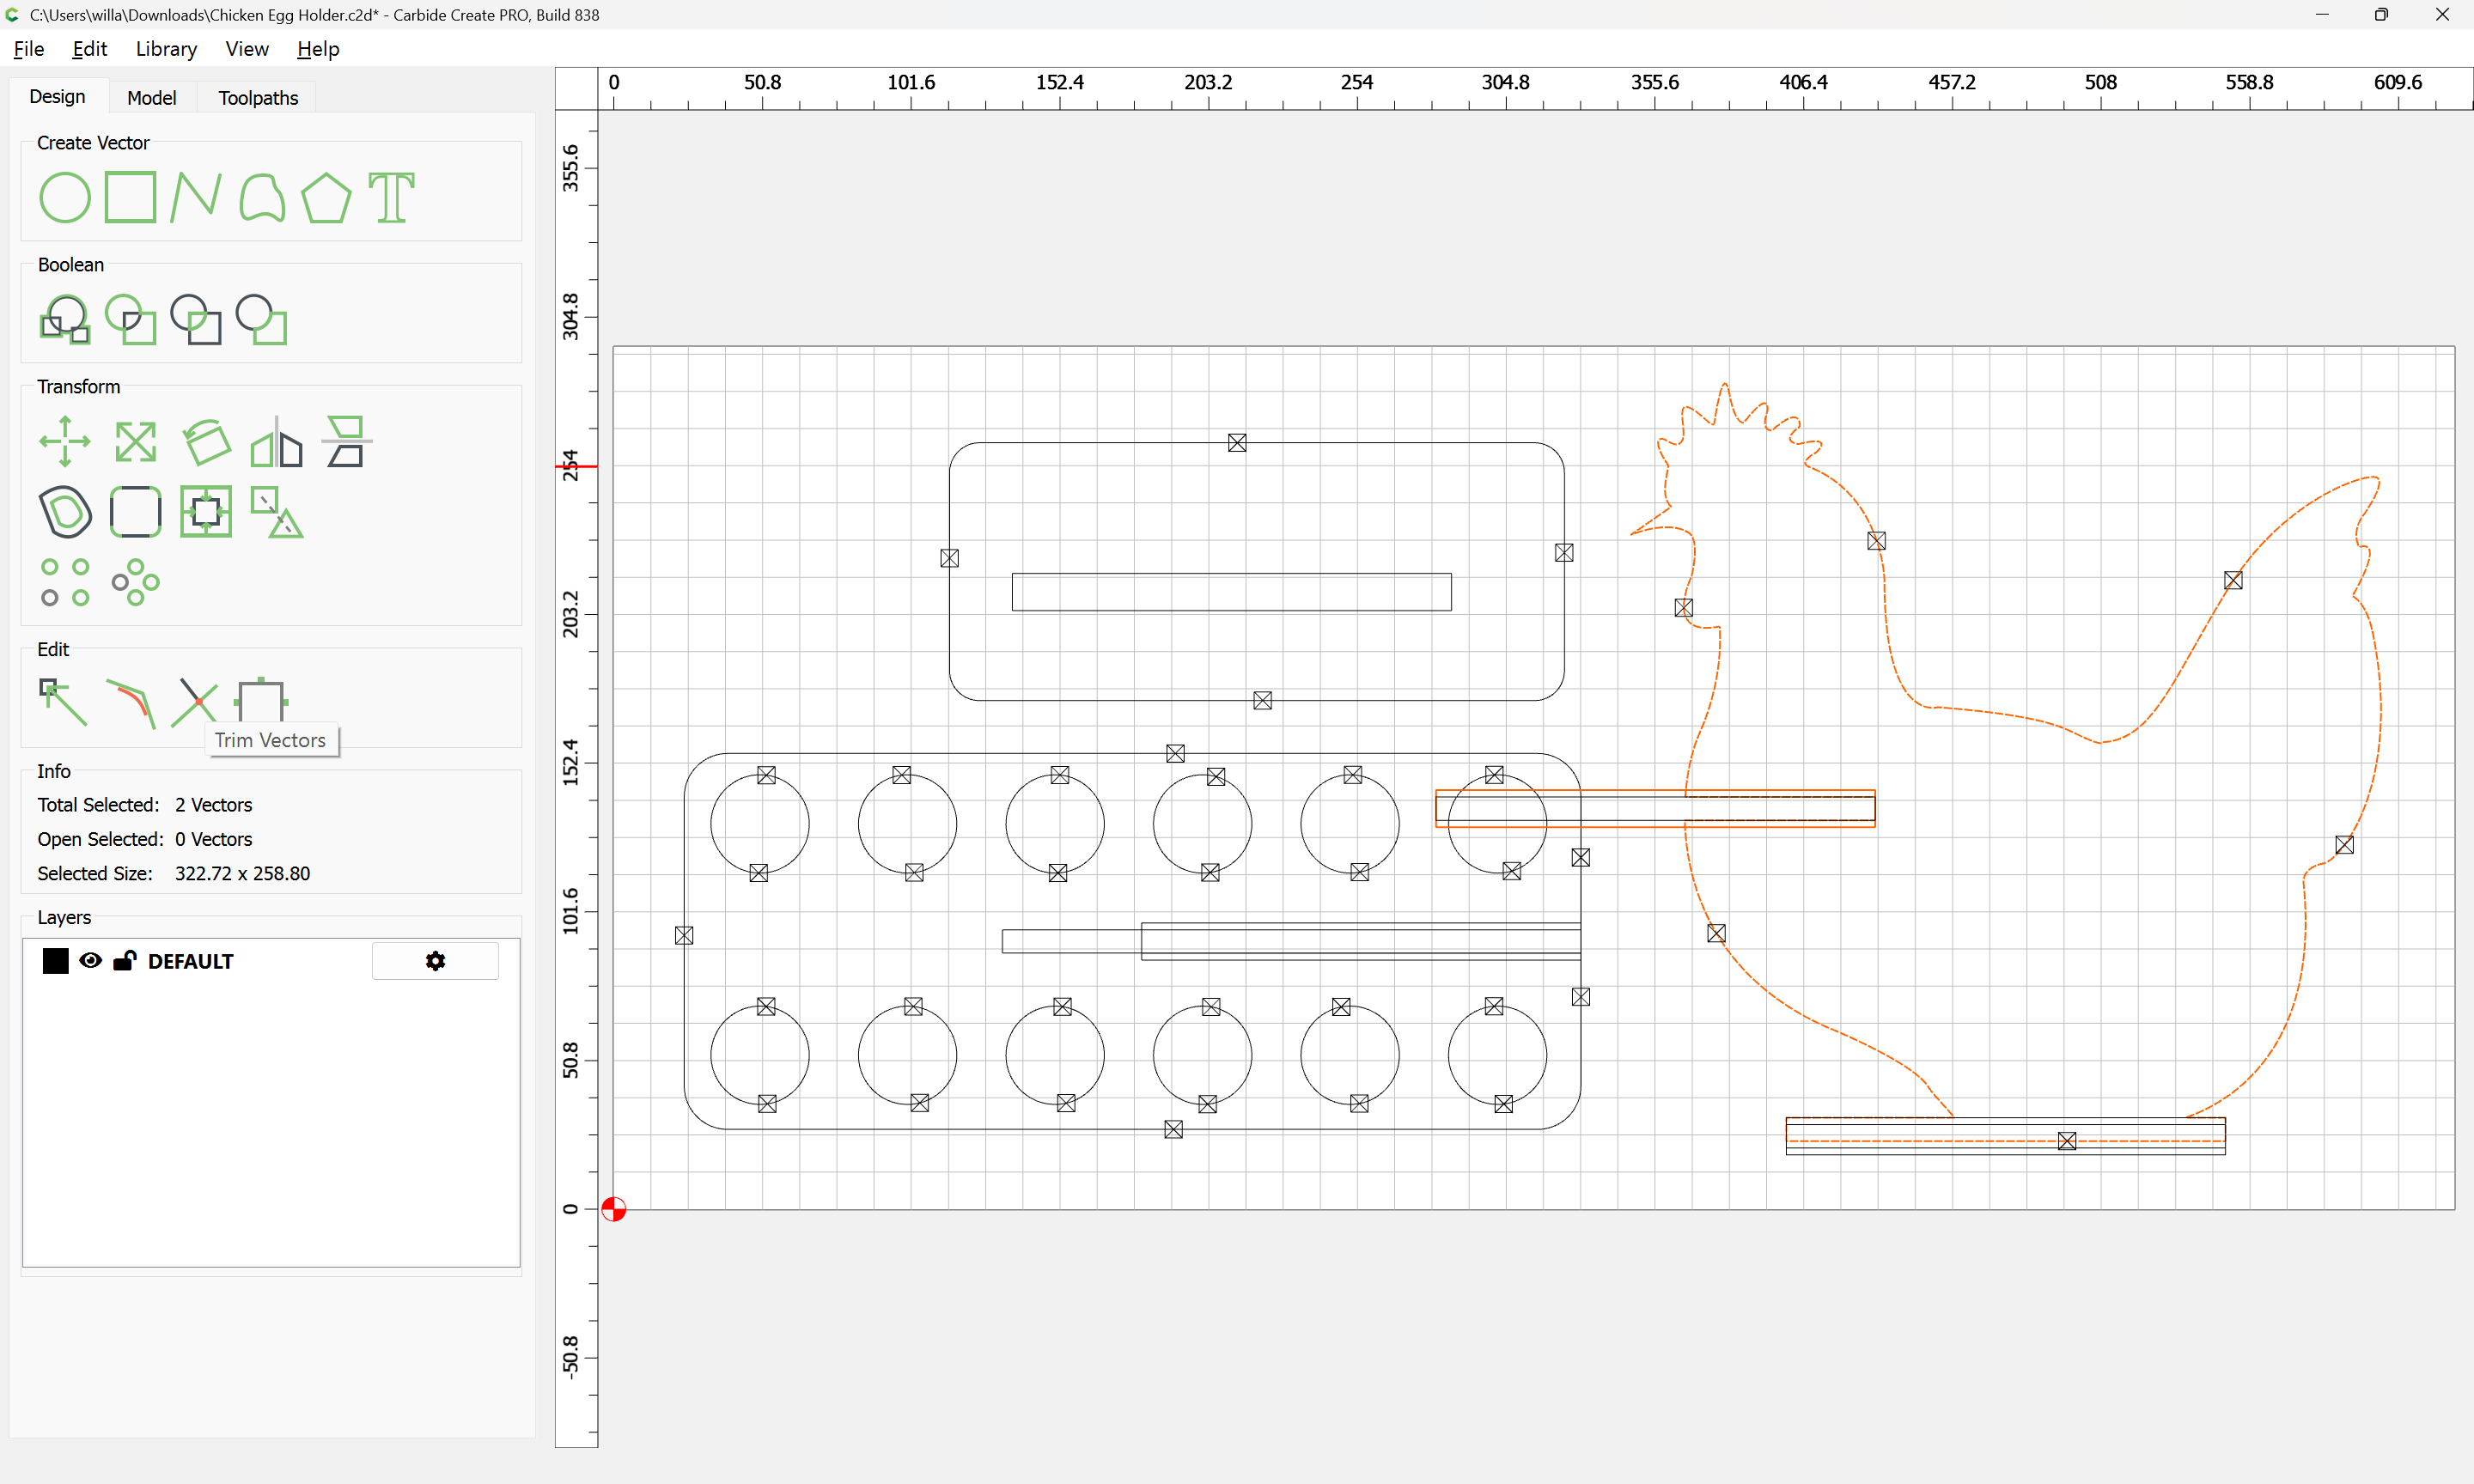
Task: Toggle visibility of the DEFAULT layer
Action: coord(90,961)
